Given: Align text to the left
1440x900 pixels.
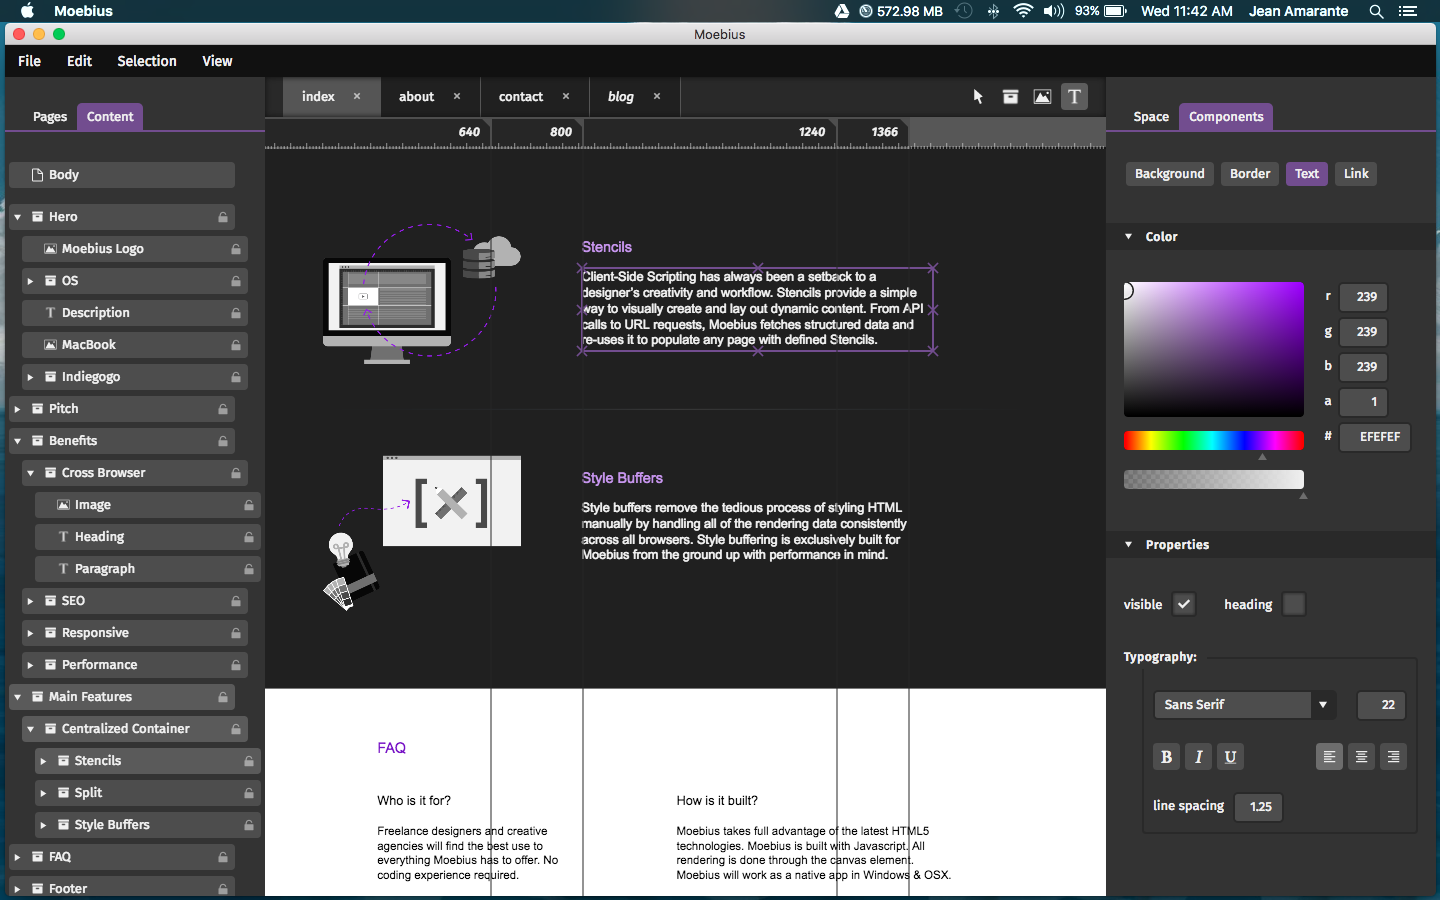Looking at the screenshot, I should [1329, 757].
